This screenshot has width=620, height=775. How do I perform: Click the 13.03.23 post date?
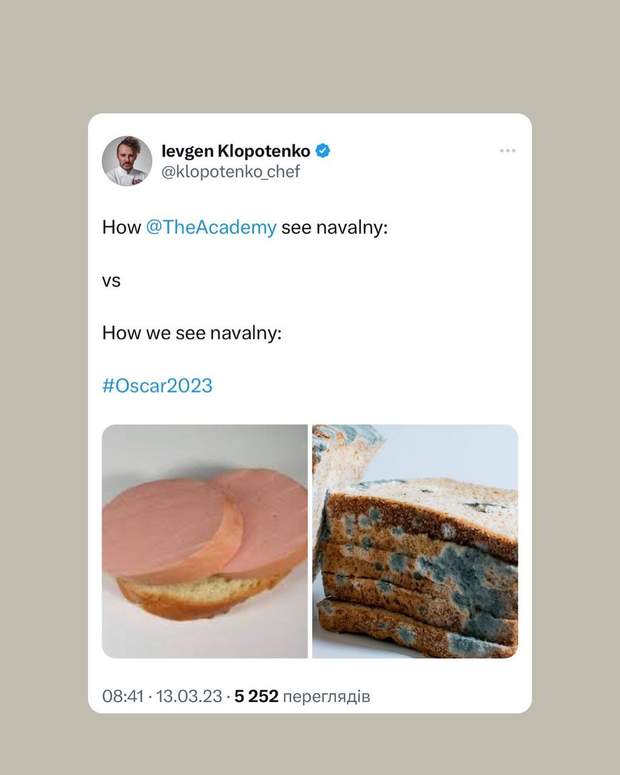coord(190,696)
